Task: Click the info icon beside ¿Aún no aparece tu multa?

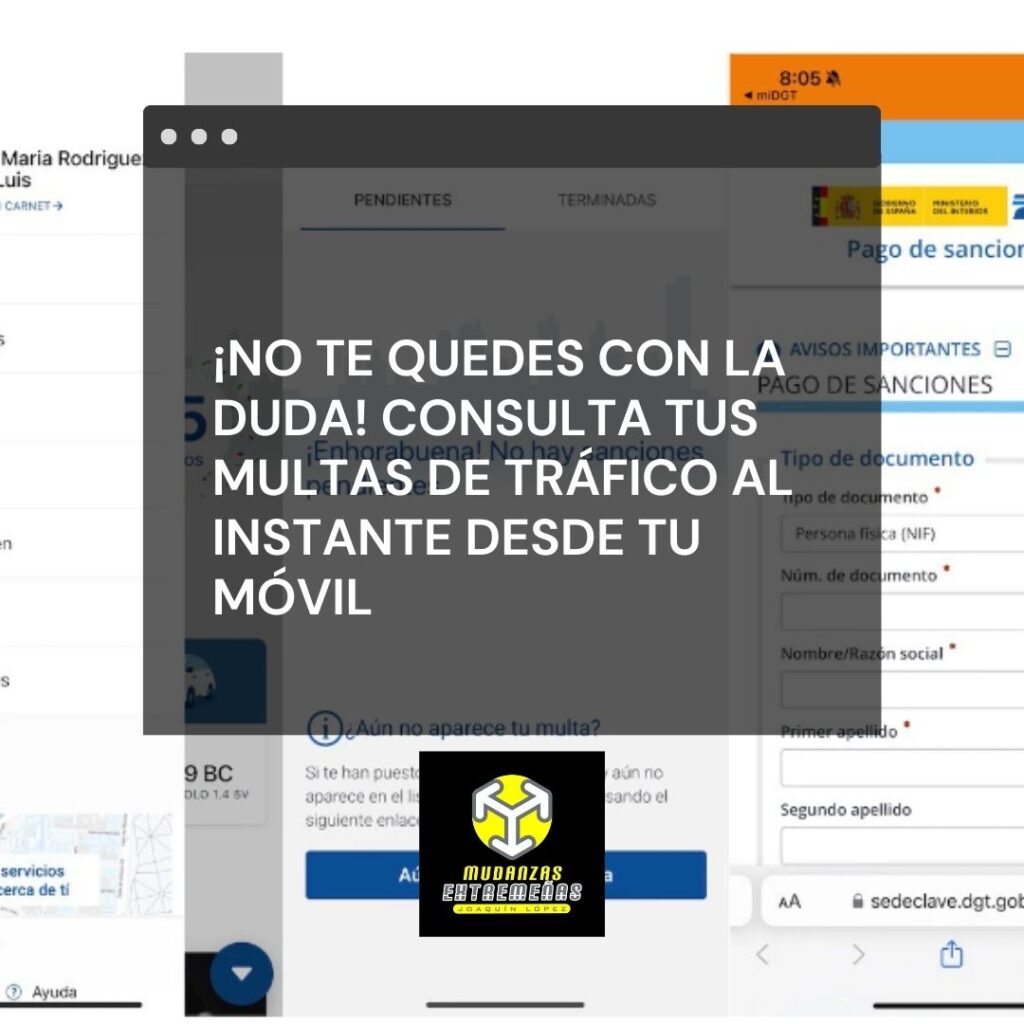Action: [325, 728]
